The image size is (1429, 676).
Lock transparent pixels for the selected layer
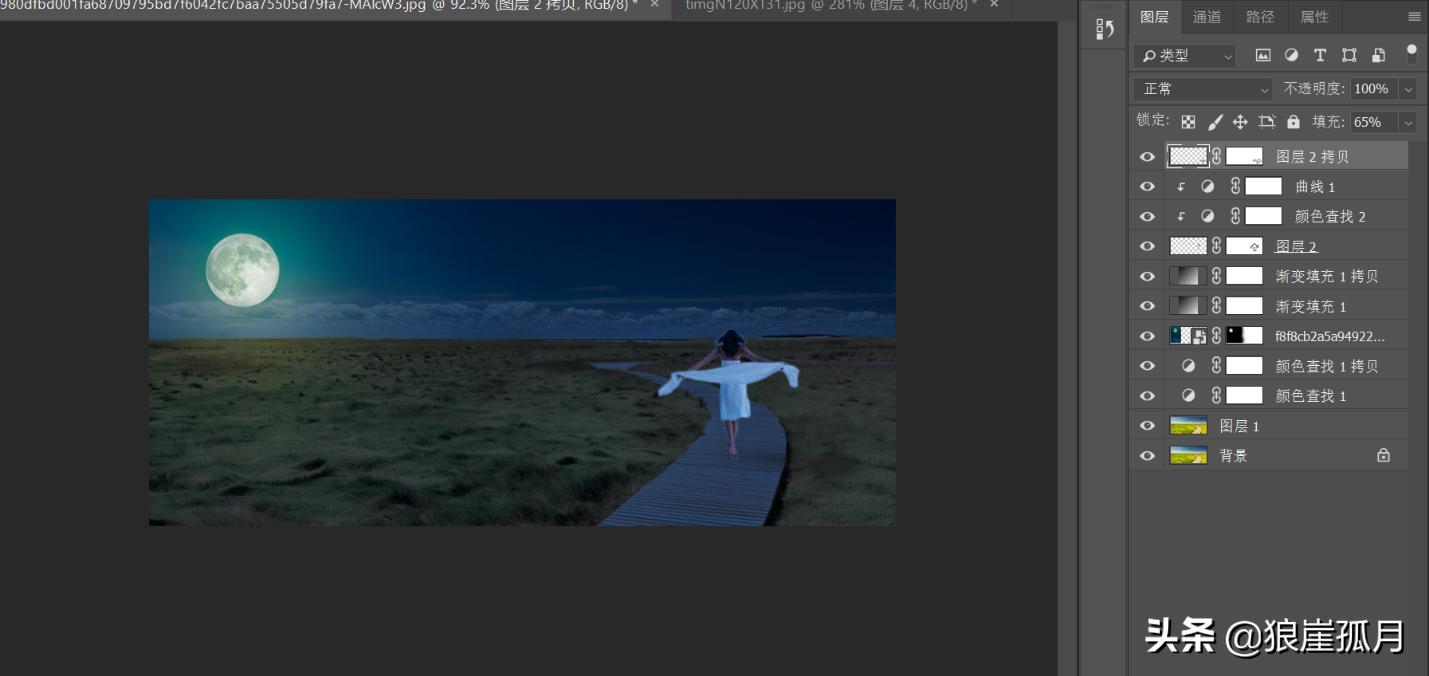pos(1189,122)
